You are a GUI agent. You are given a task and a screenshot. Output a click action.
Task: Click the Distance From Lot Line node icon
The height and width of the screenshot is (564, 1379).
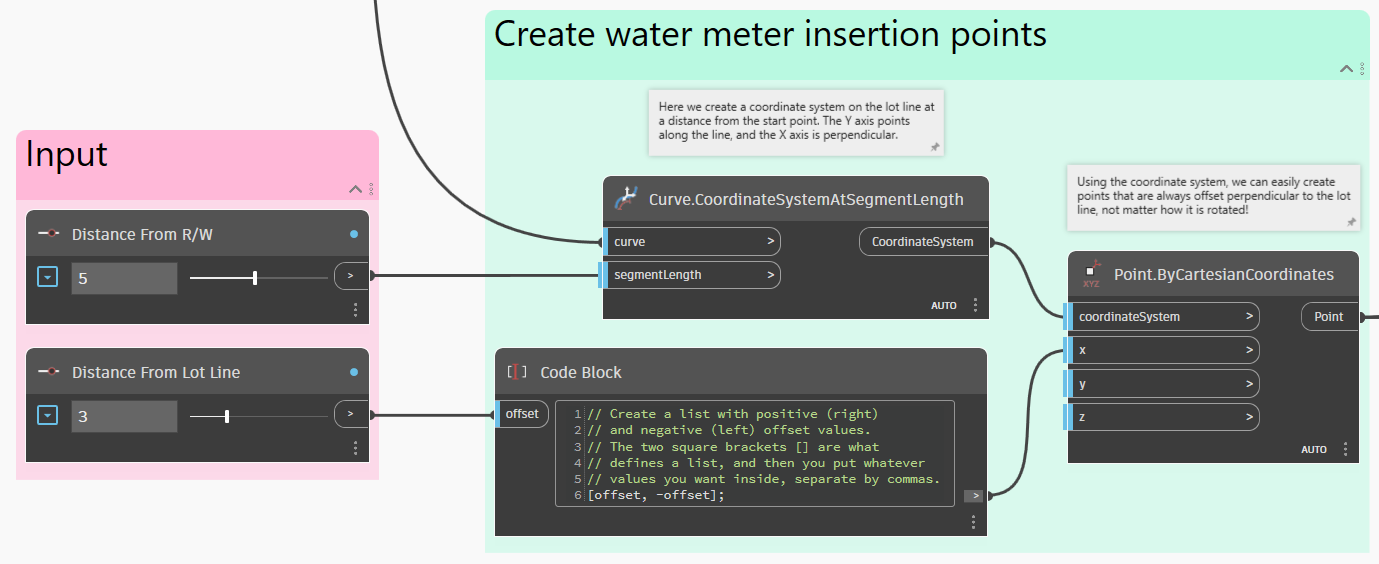pyautogui.click(x=48, y=372)
